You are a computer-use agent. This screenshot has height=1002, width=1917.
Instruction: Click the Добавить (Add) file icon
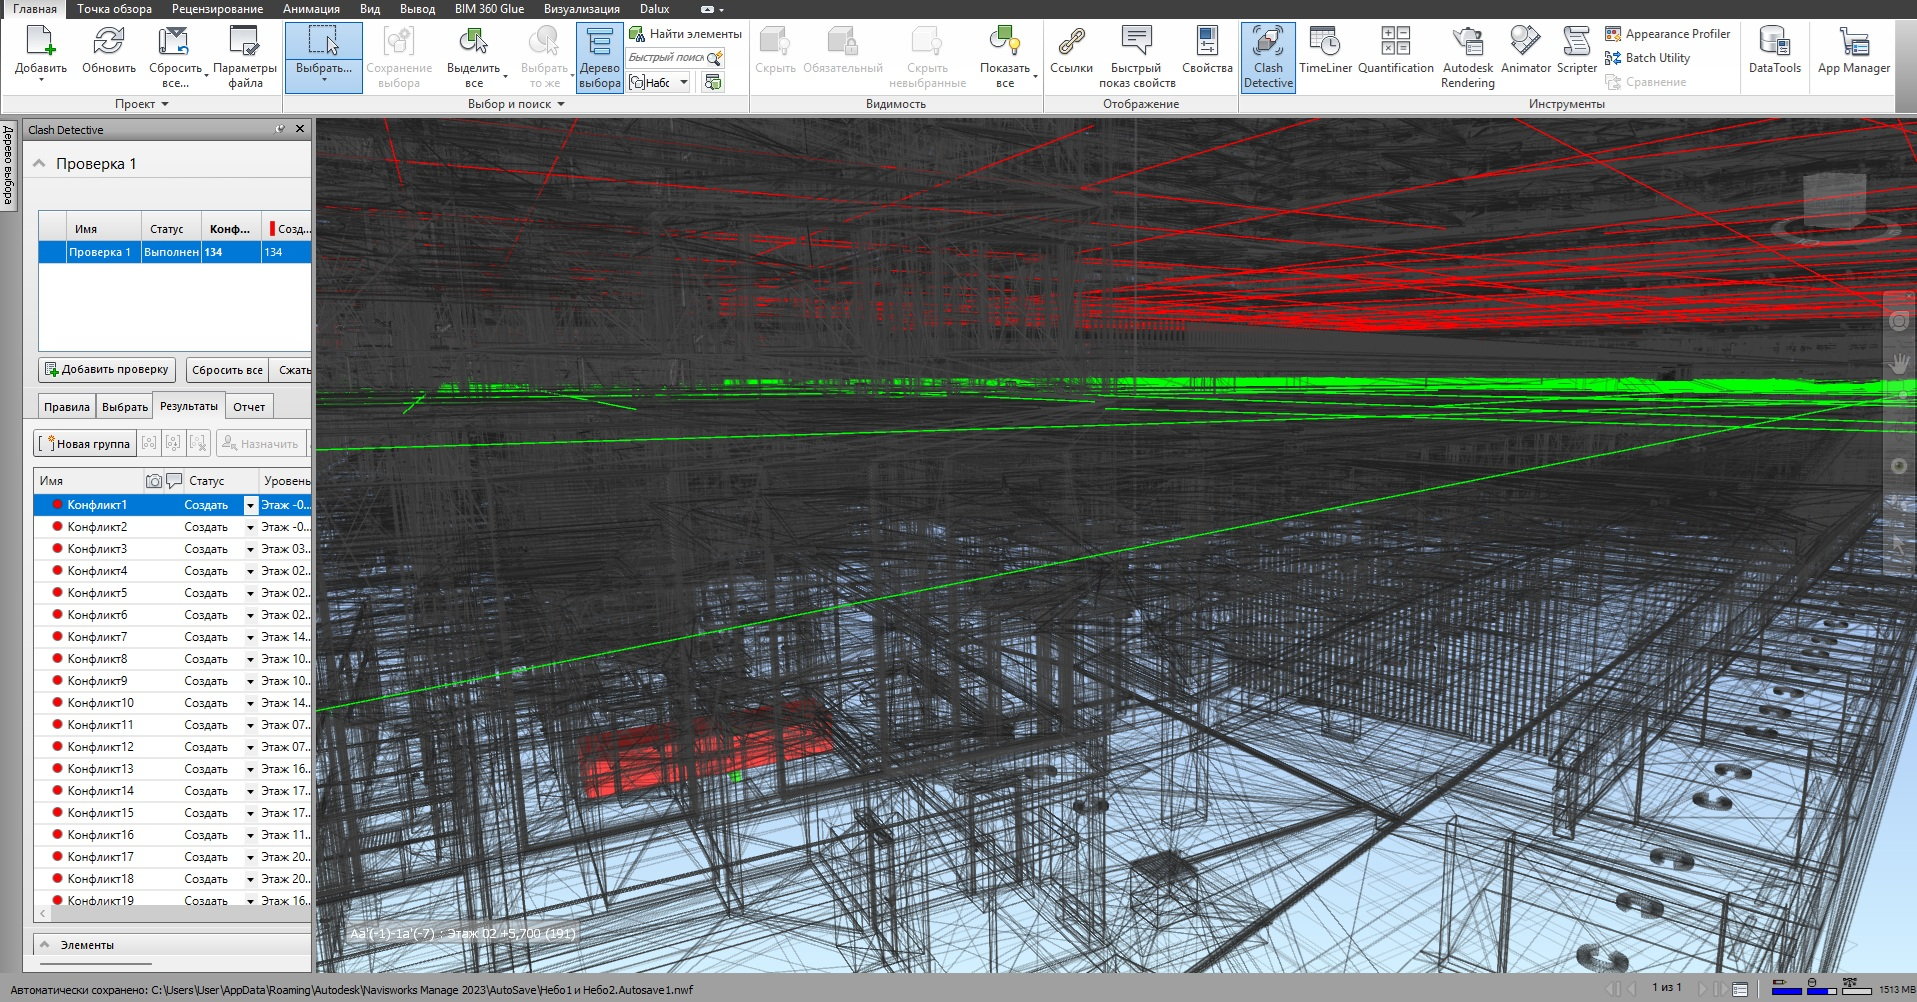point(40,42)
